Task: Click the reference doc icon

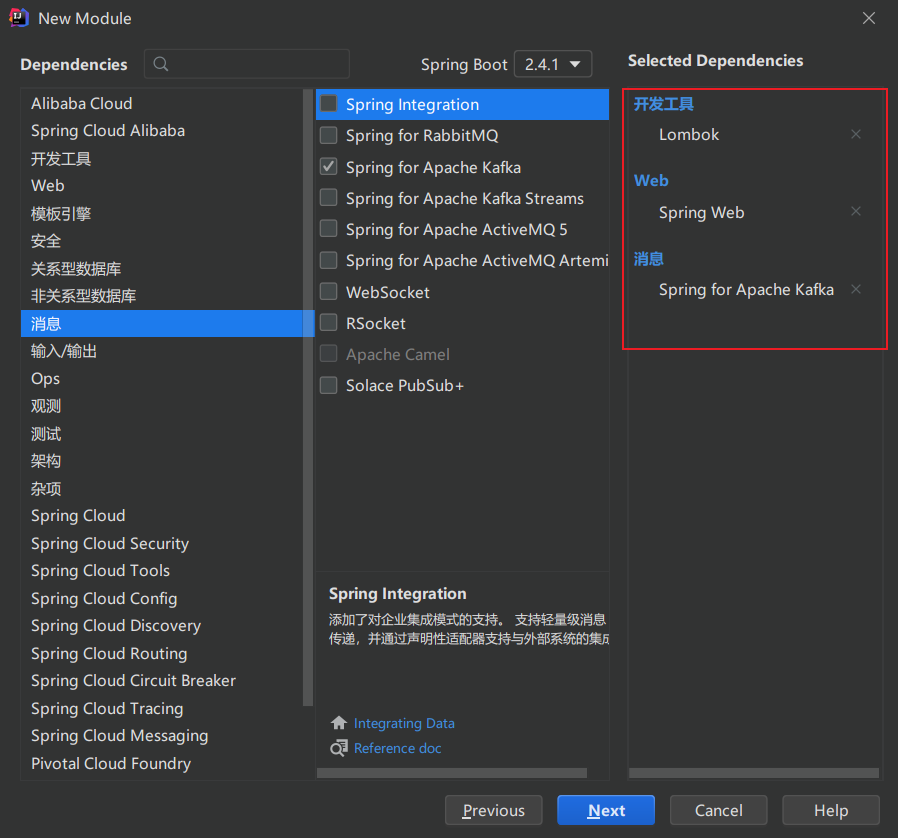Action: 338,748
